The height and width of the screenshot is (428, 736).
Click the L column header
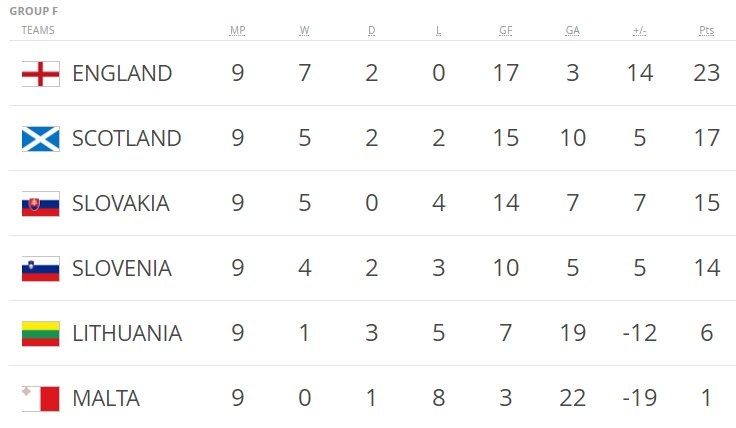click(438, 30)
